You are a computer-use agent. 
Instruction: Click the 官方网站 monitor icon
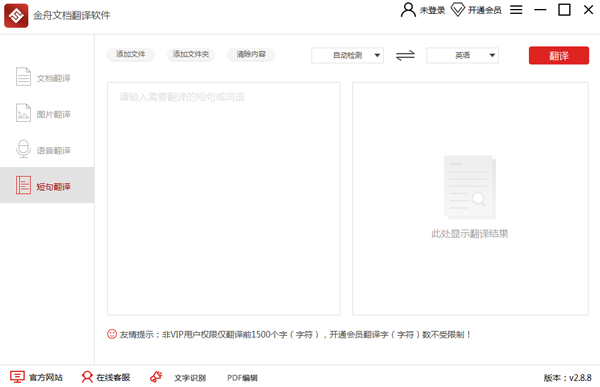pos(17,377)
